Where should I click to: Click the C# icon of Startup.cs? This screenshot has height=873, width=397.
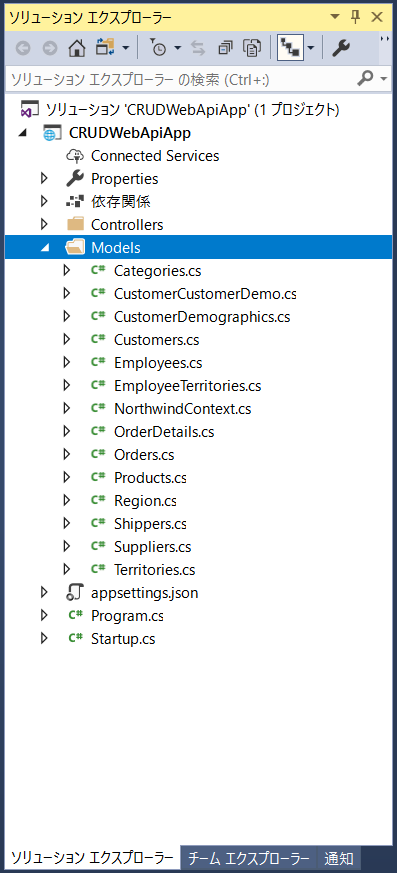[76, 638]
